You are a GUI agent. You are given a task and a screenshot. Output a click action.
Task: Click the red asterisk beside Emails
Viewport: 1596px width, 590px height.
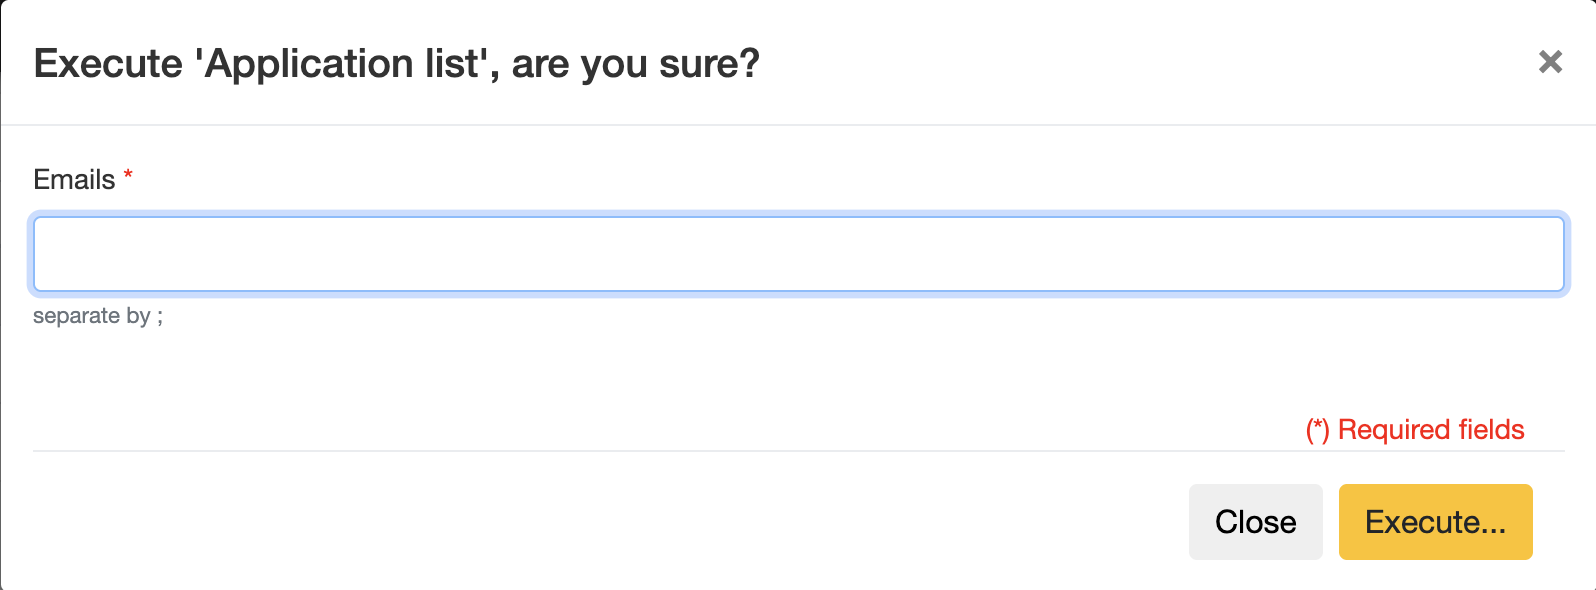pos(128,176)
